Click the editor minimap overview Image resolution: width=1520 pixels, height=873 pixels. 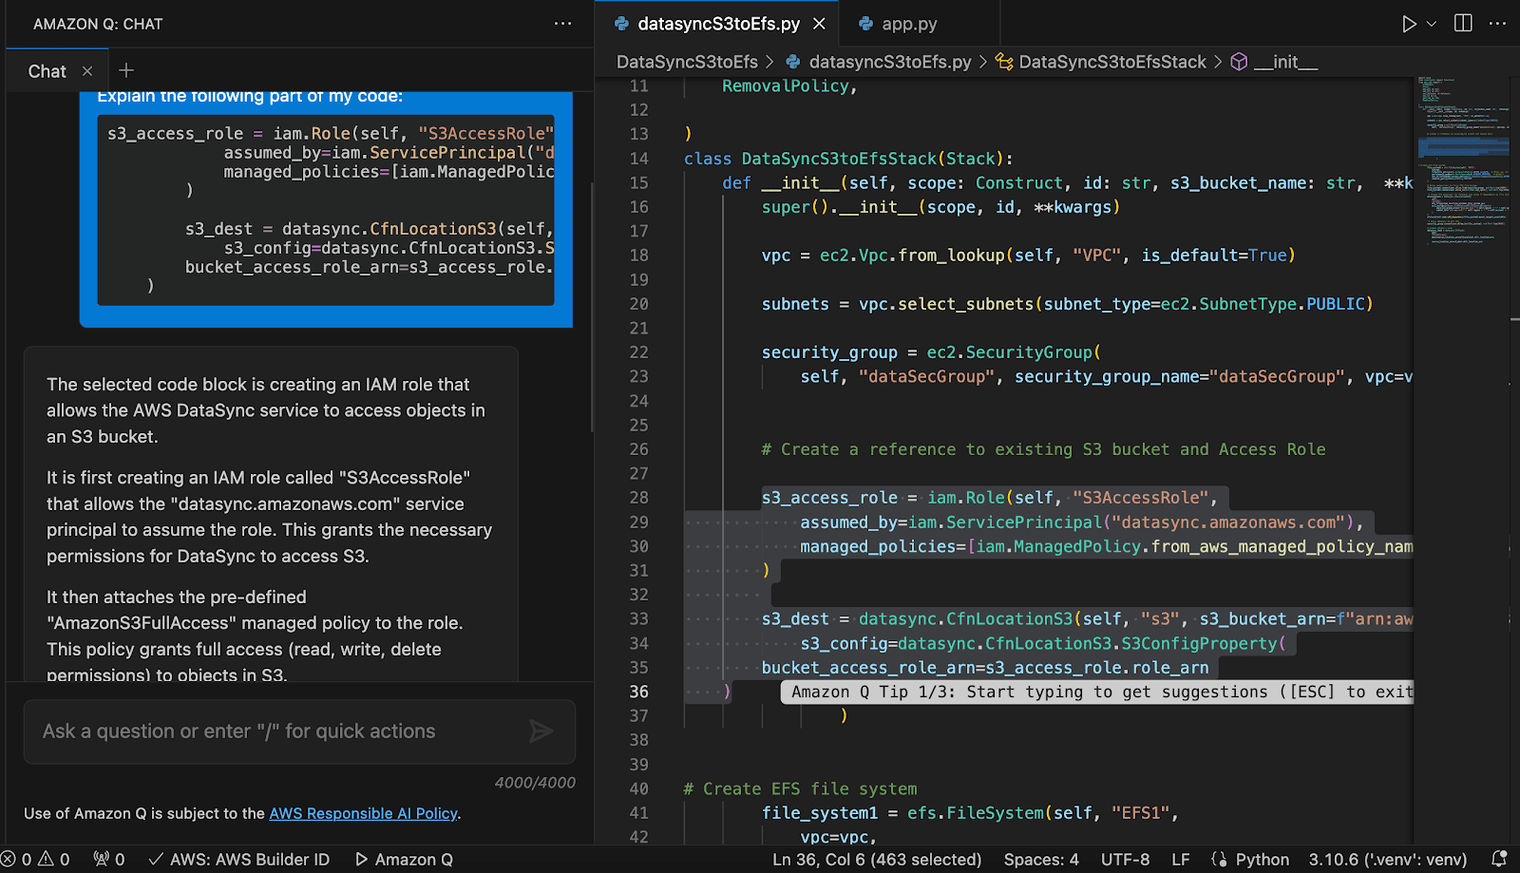point(1463,160)
